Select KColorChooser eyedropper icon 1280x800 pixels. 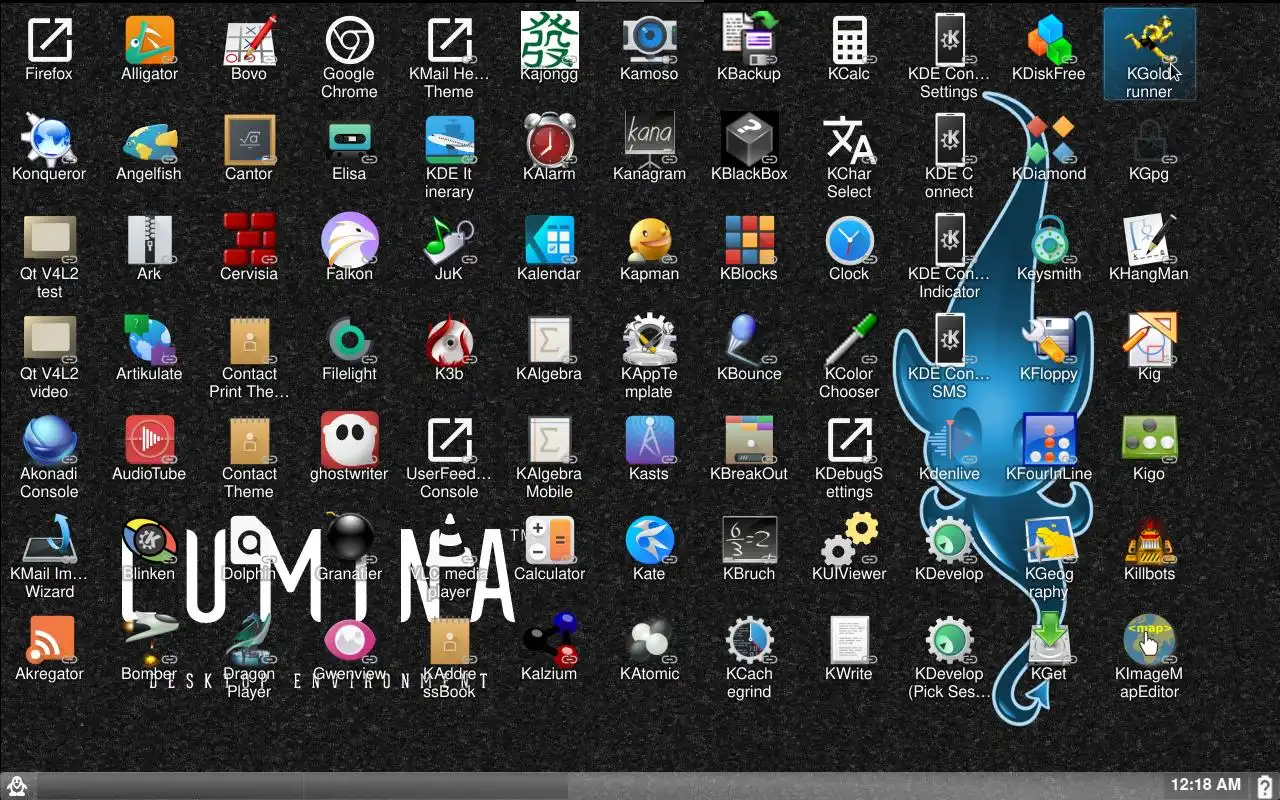849,340
